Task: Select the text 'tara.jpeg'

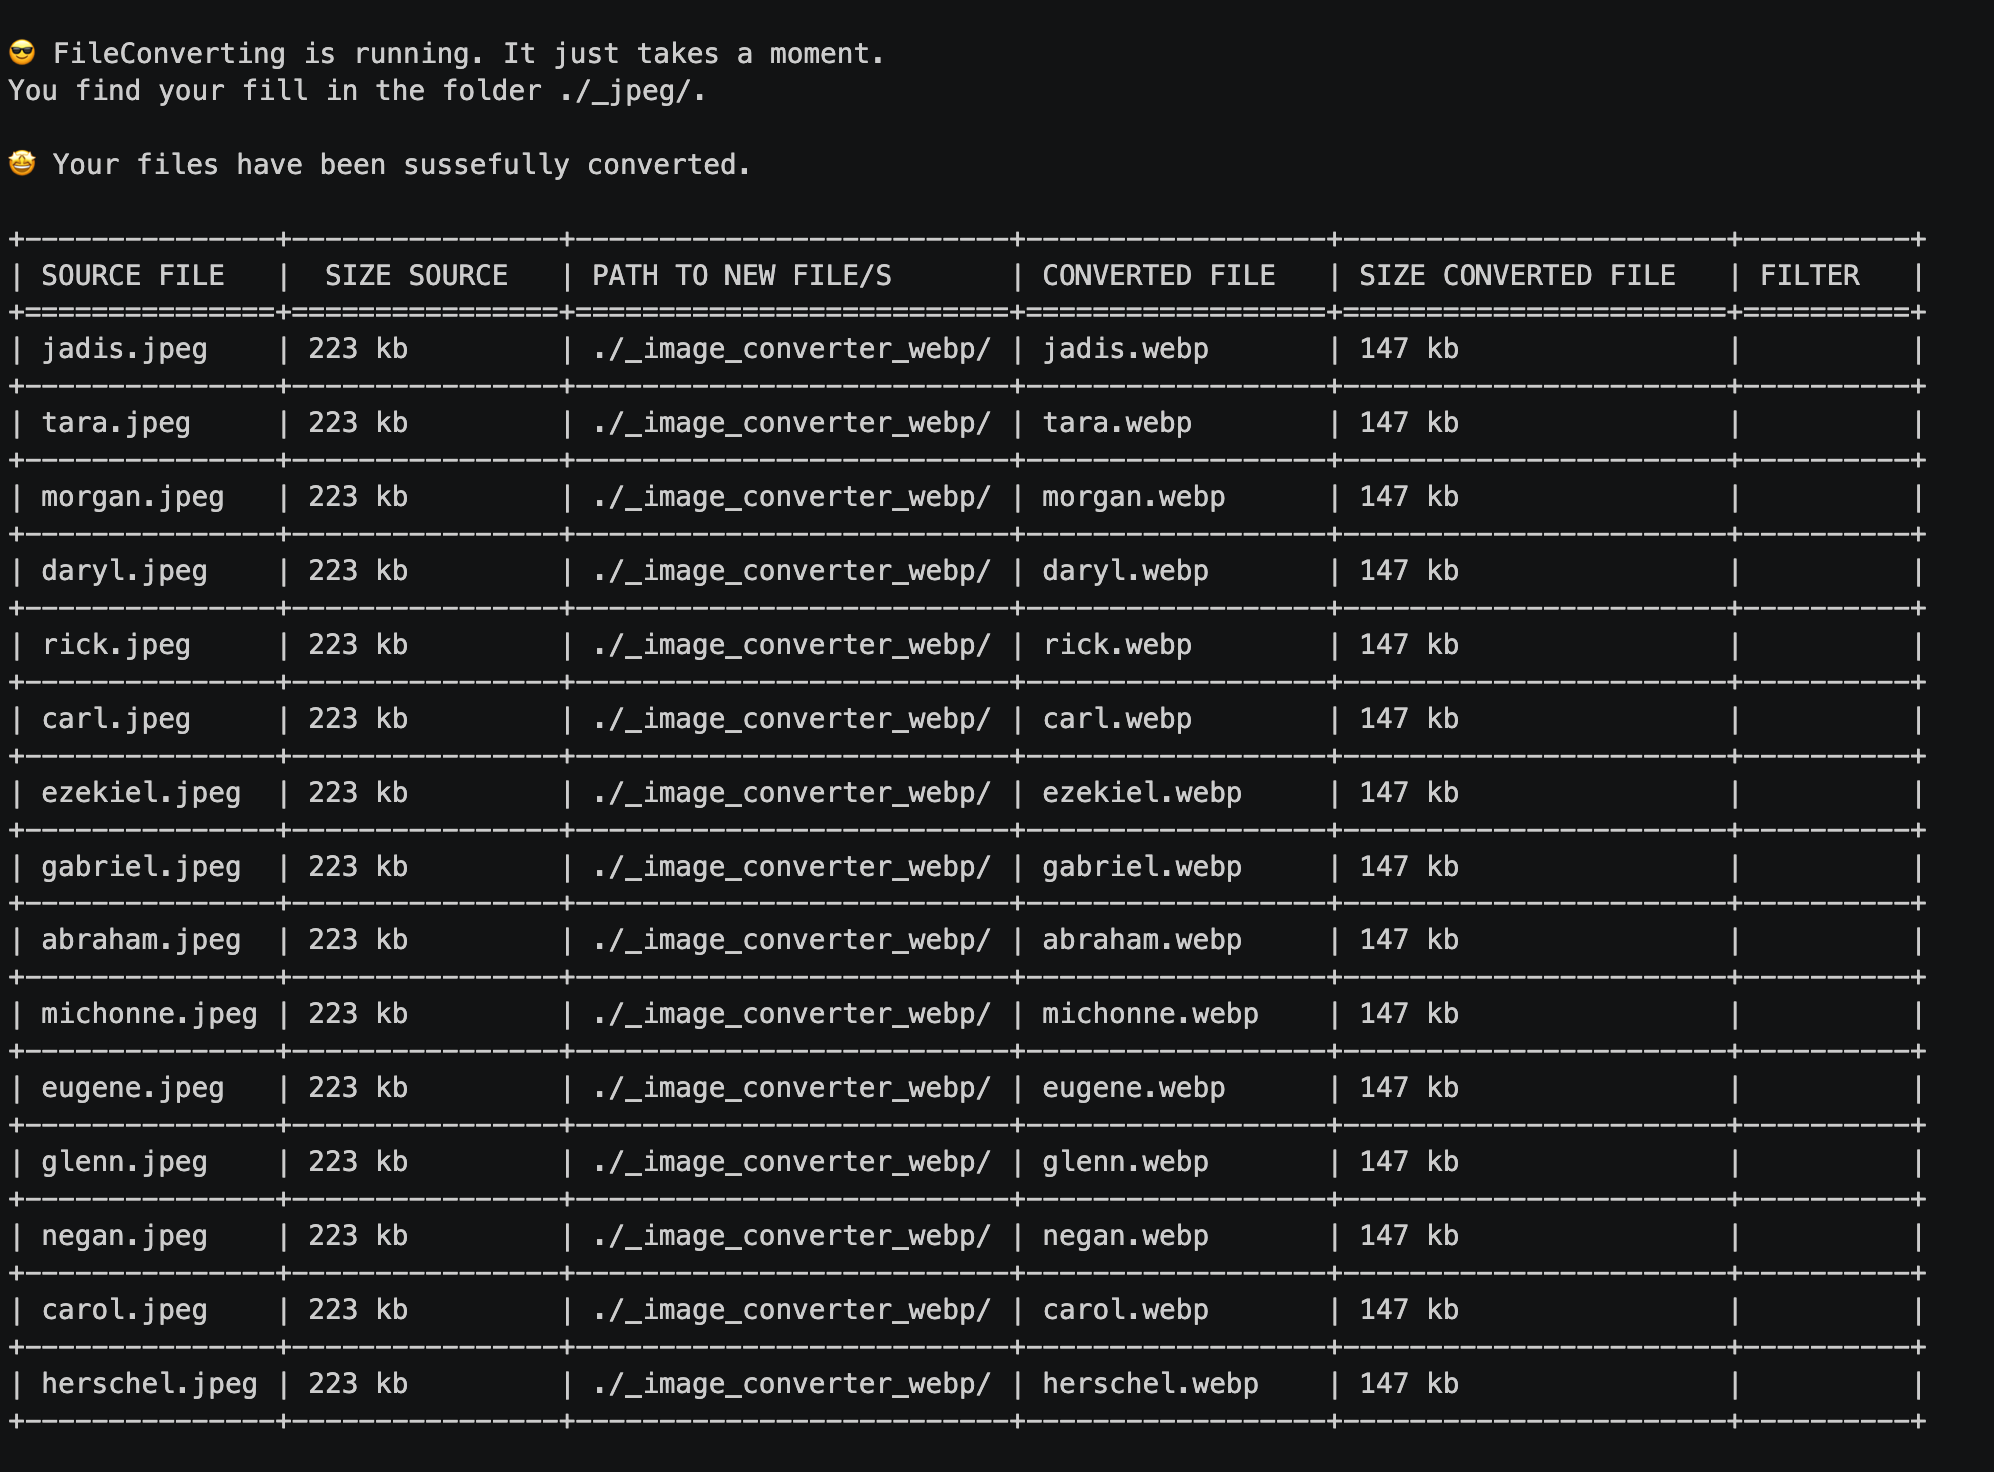Action: (116, 423)
